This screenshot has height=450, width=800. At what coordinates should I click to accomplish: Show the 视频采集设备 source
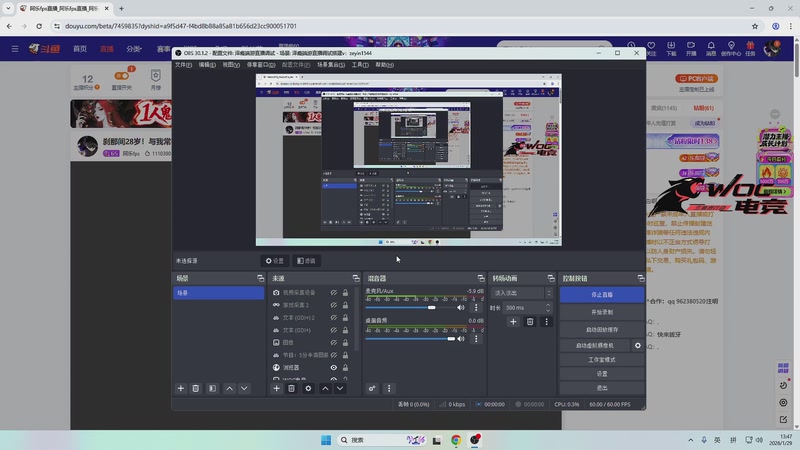[x=334, y=292]
